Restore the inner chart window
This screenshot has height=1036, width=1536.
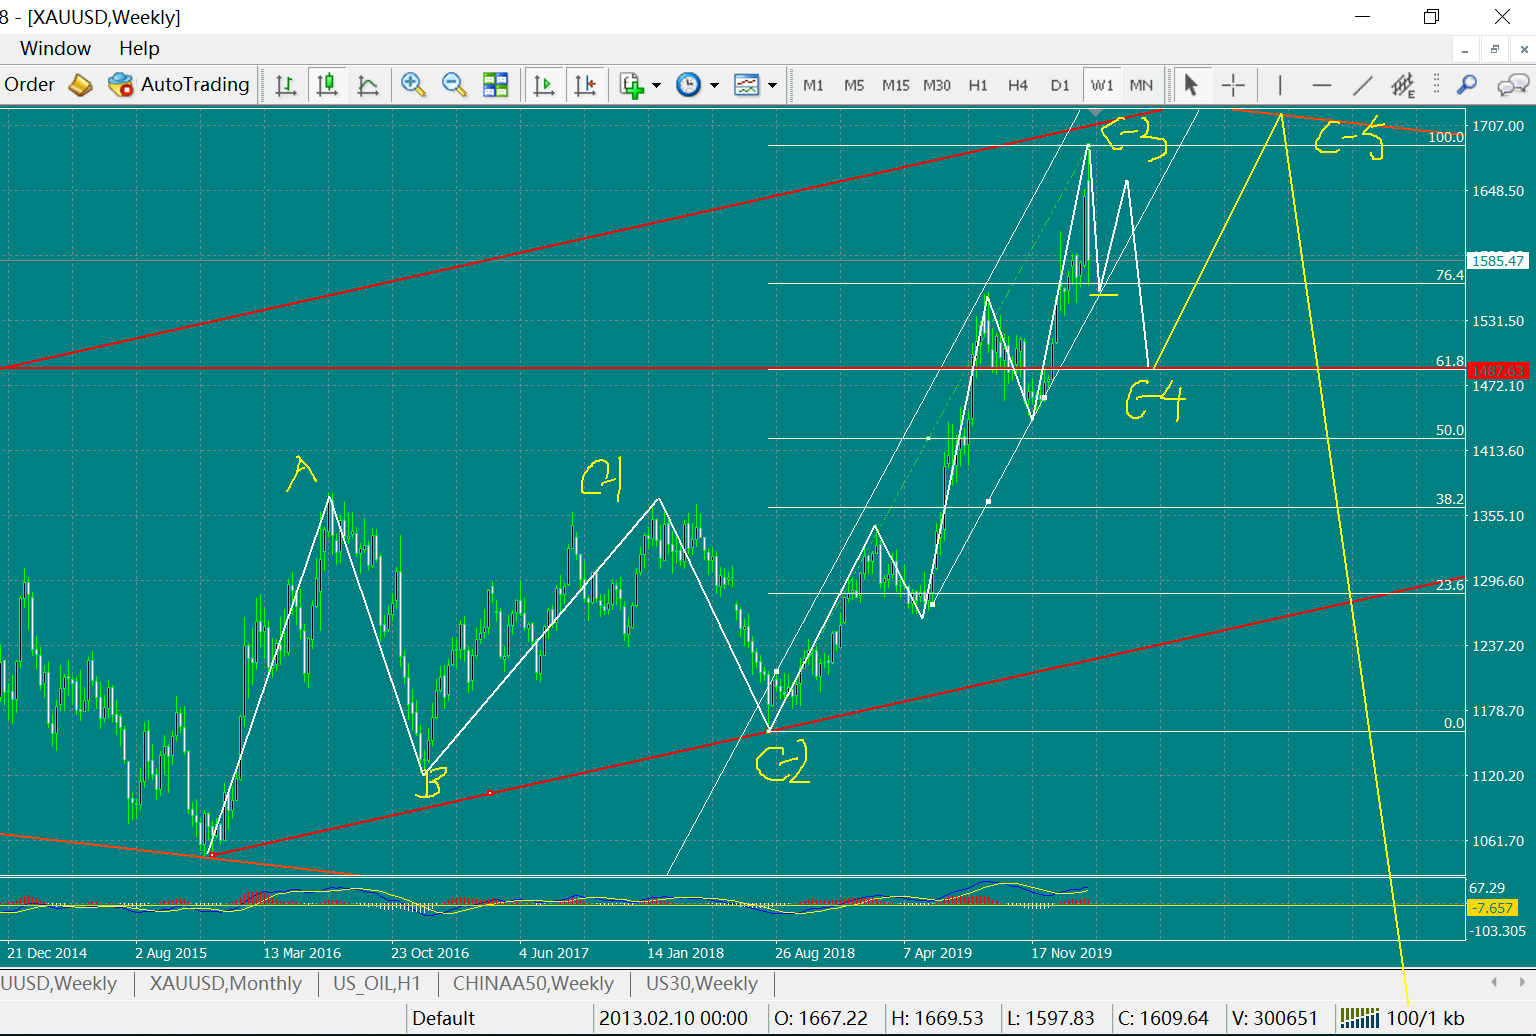tap(1495, 49)
